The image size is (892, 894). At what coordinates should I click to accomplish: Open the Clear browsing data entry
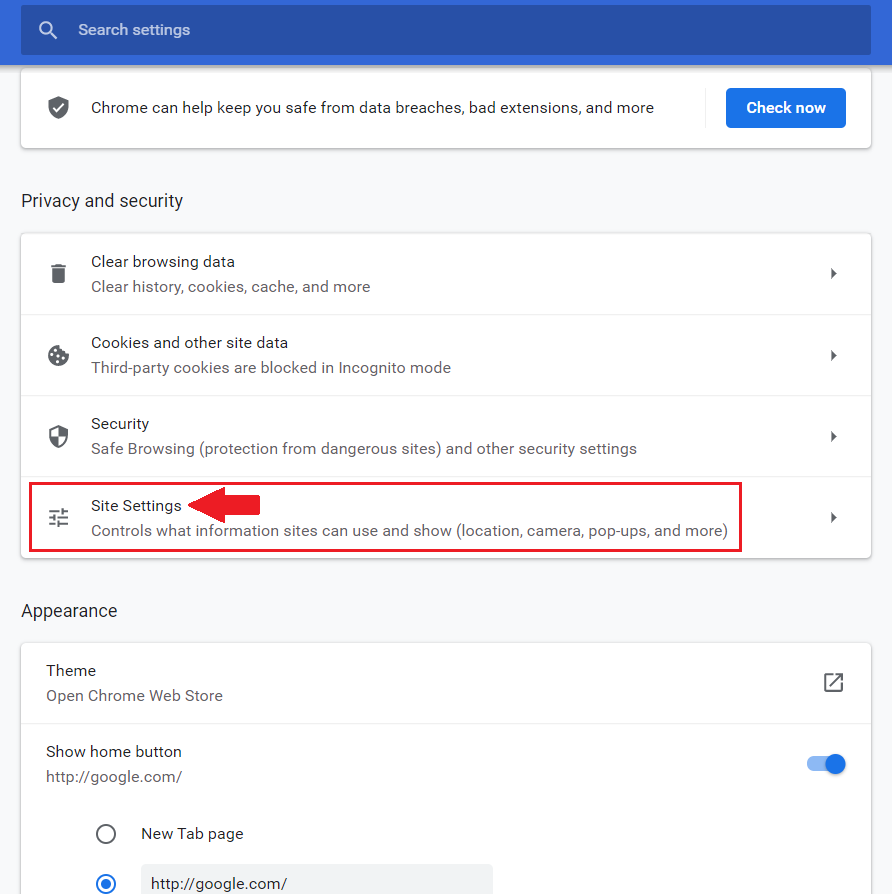(446, 274)
